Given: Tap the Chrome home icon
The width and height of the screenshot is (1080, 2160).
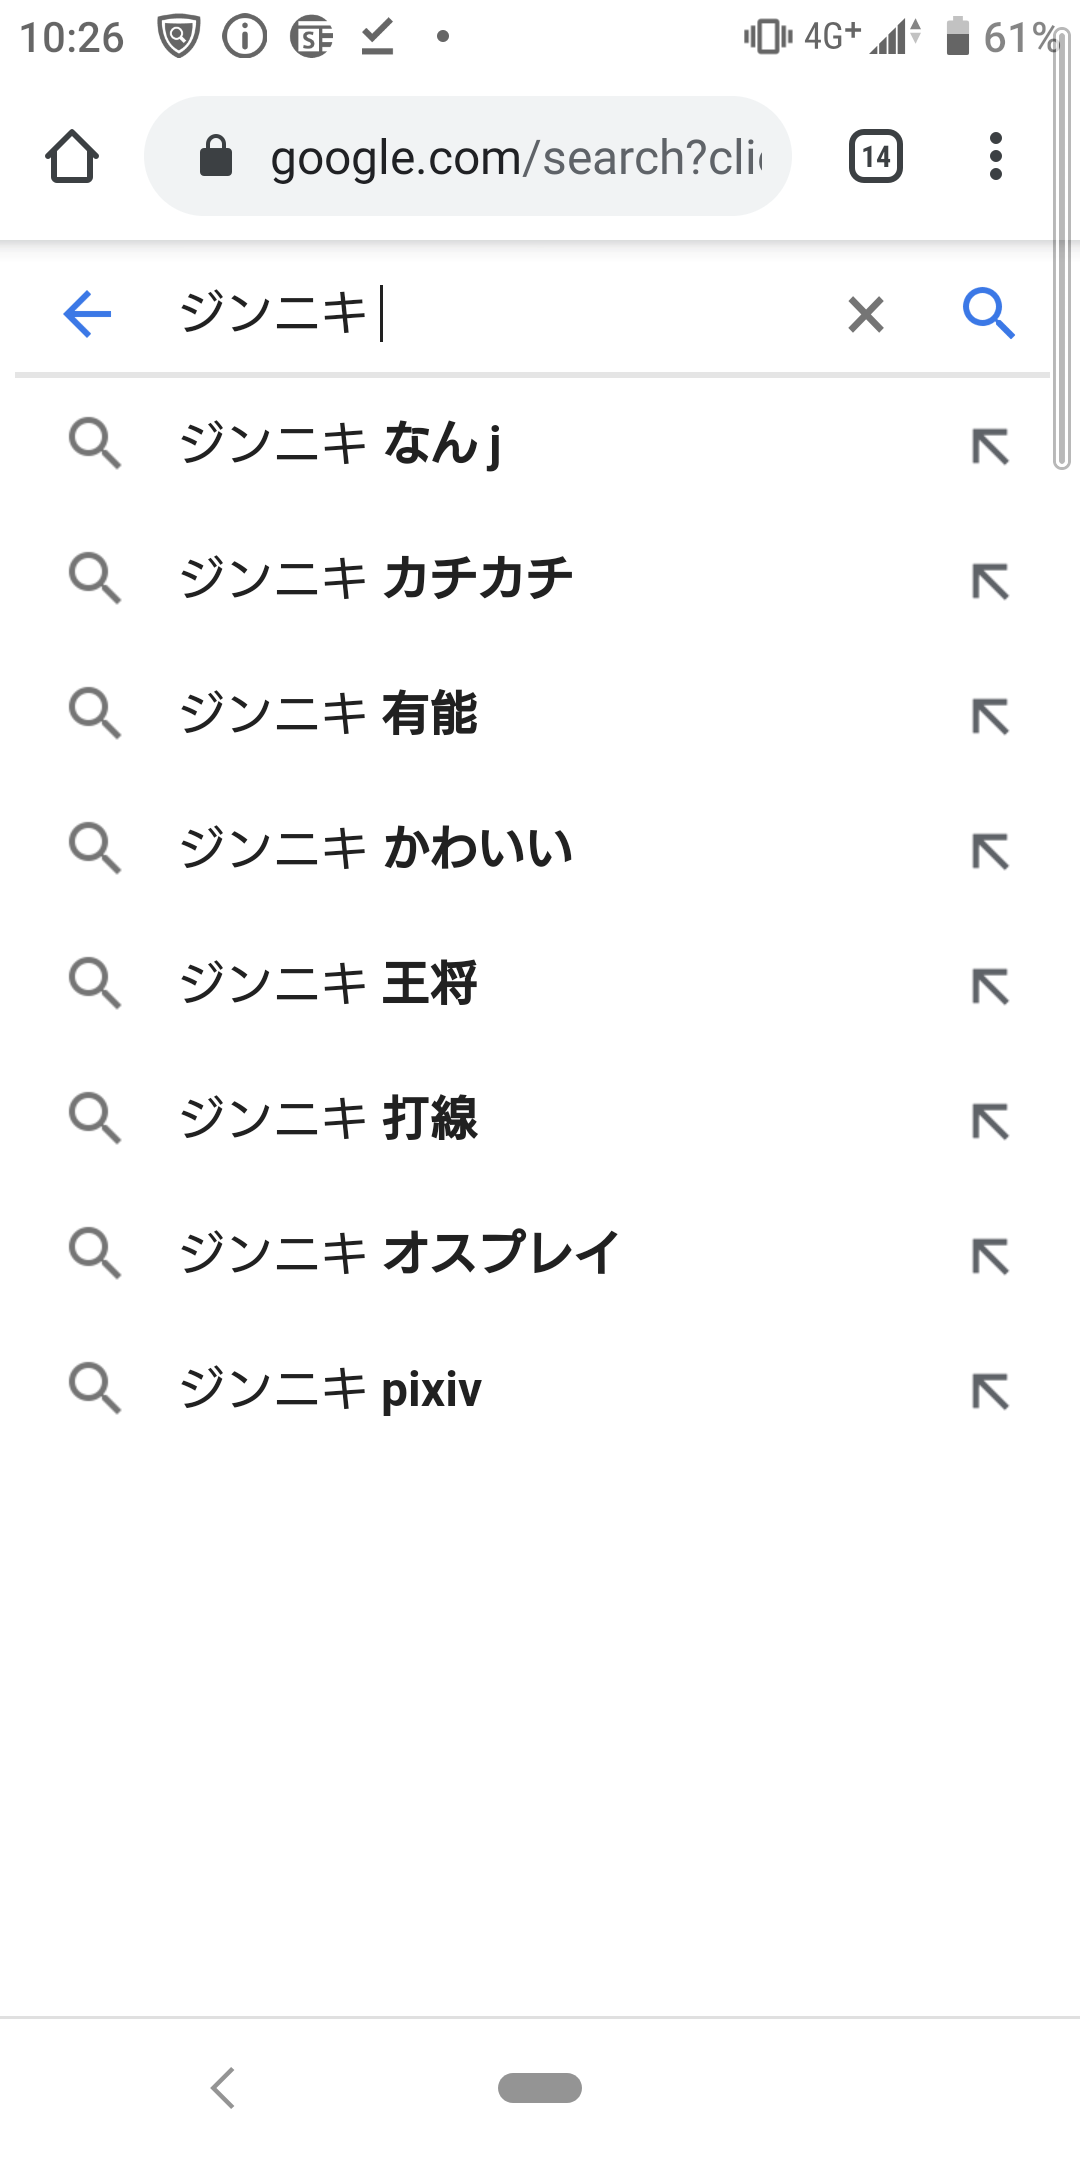Looking at the screenshot, I should click(x=72, y=157).
